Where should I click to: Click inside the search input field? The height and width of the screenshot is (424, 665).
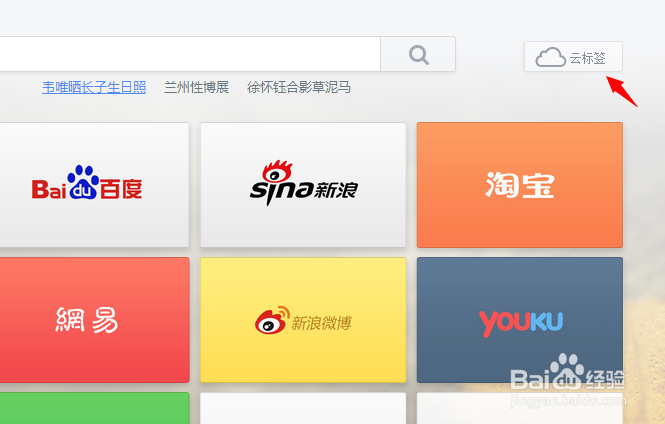click(x=190, y=54)
